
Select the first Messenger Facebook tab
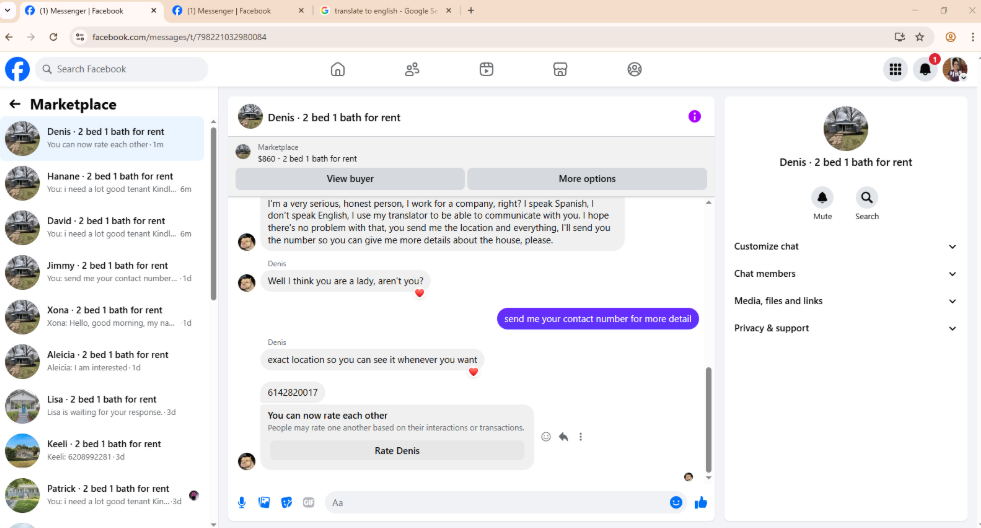click(91, 11)
